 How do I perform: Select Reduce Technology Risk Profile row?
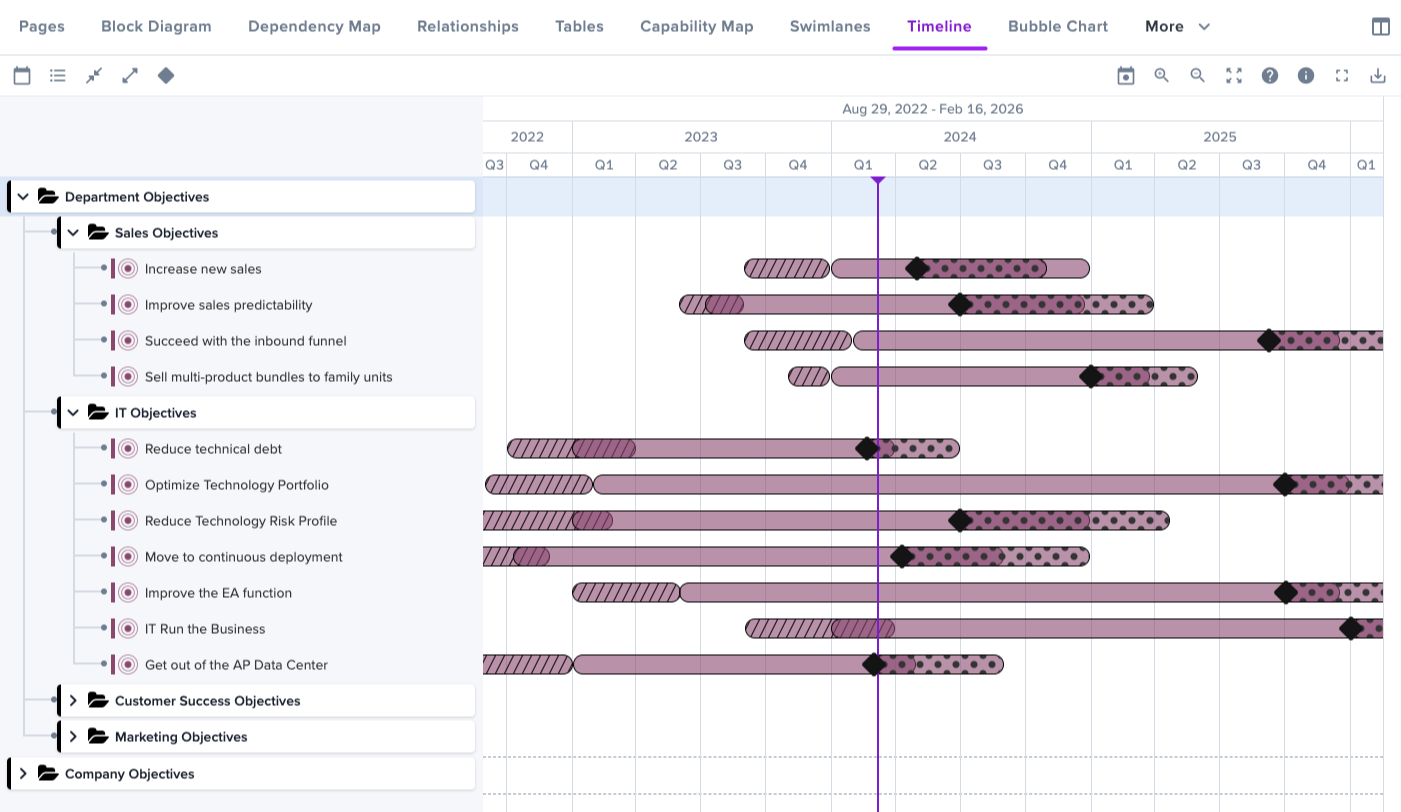[x=241, y=520]
